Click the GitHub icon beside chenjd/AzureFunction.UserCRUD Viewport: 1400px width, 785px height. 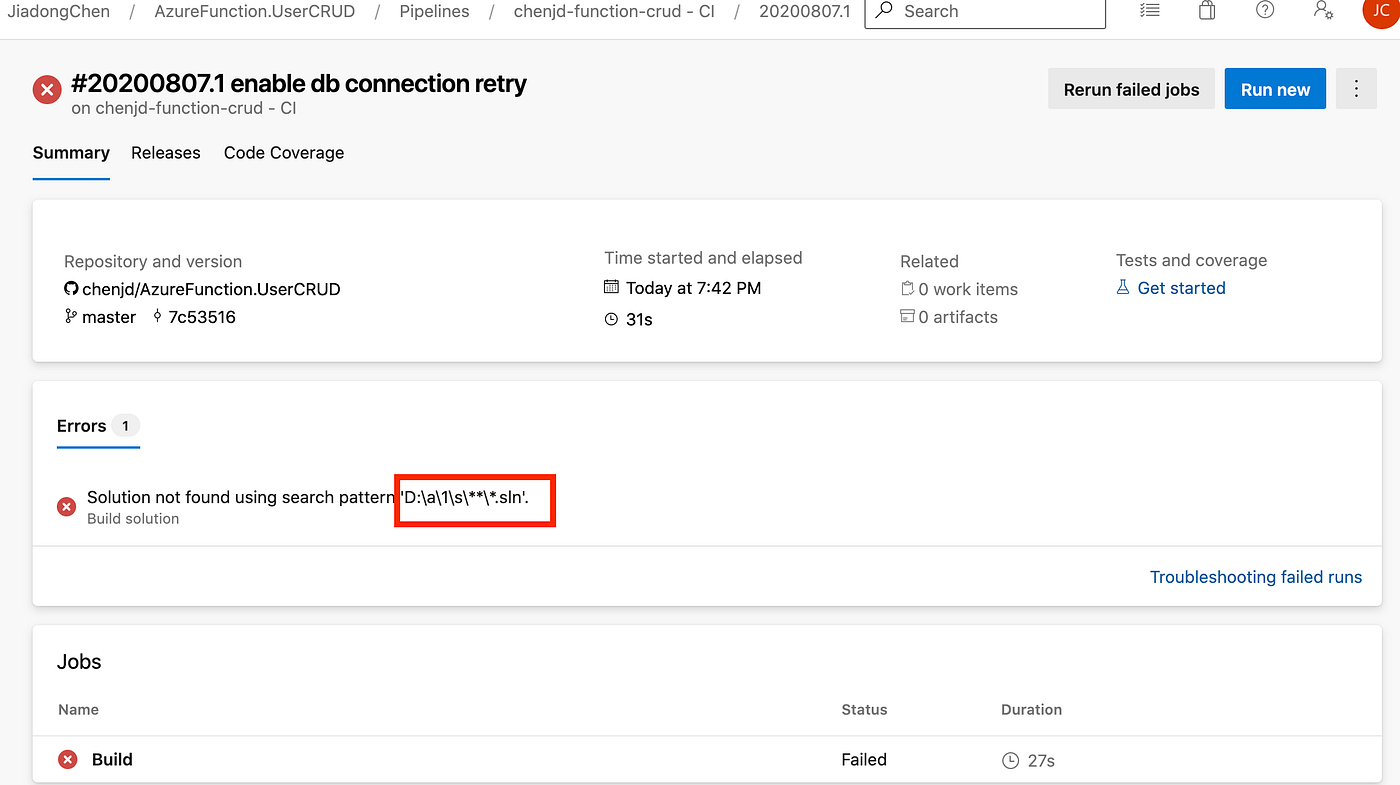(70, 289)
